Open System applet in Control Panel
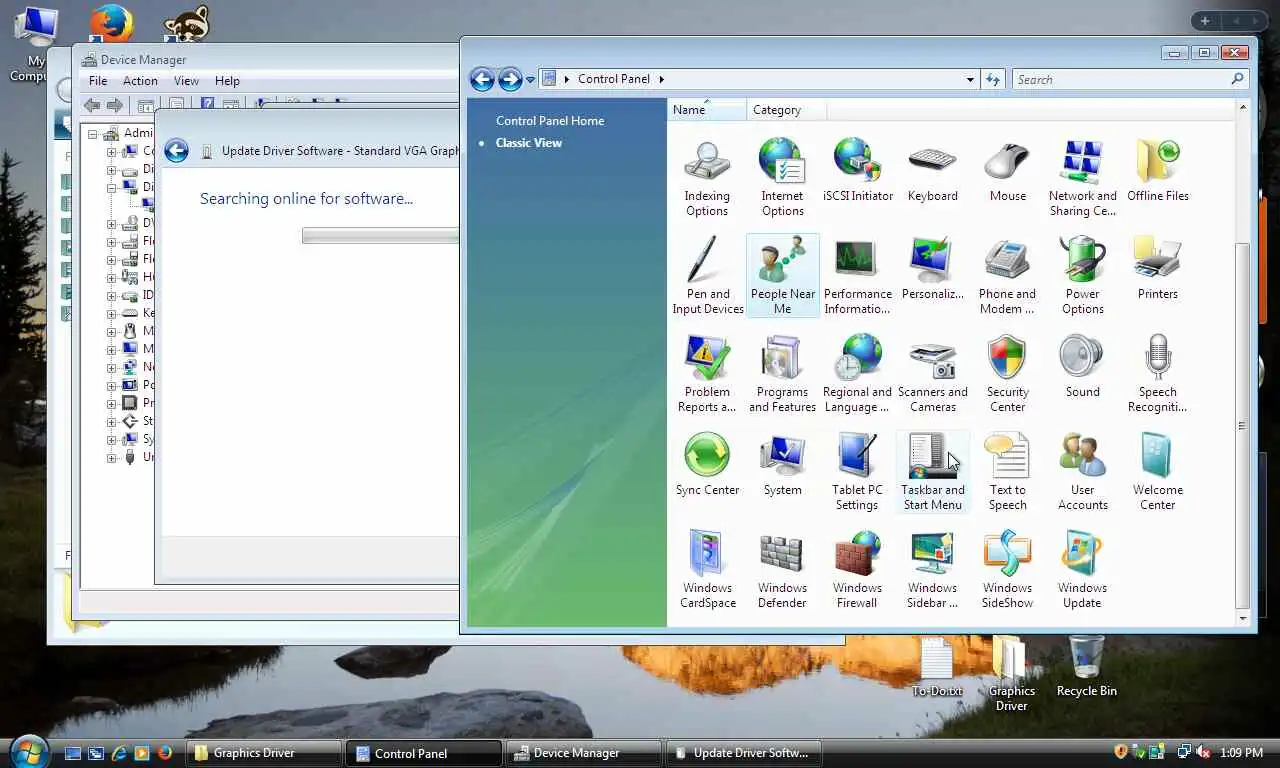 coord(782,465)
